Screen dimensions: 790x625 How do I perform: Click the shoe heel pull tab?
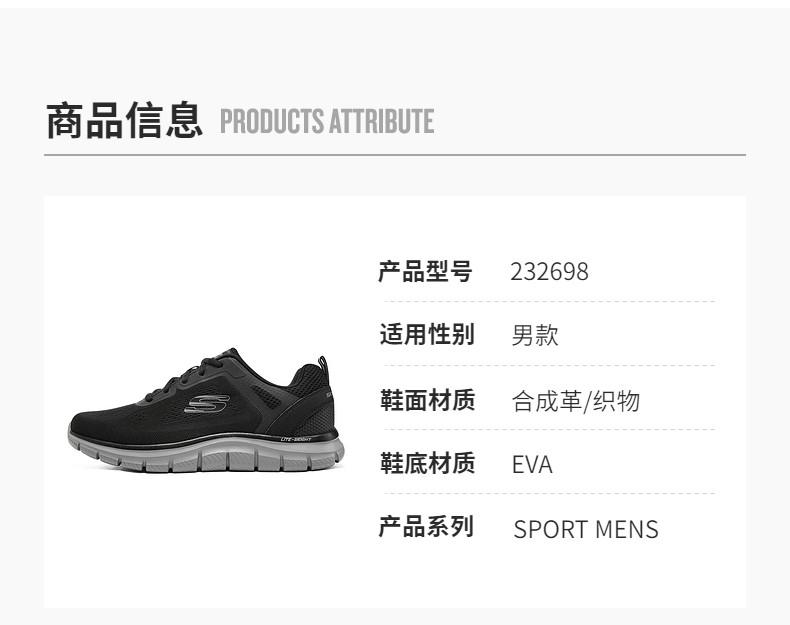pos(323,365)
